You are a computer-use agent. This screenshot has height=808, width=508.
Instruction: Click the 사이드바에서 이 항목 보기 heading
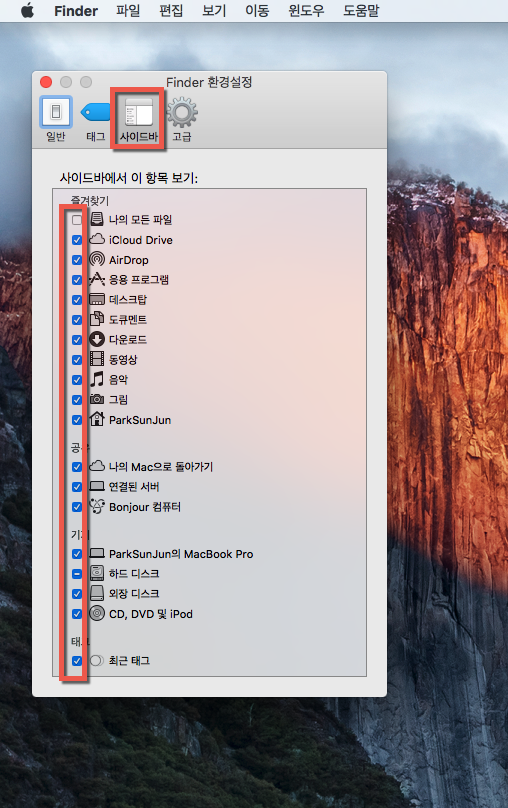click(x=129, y=178)
